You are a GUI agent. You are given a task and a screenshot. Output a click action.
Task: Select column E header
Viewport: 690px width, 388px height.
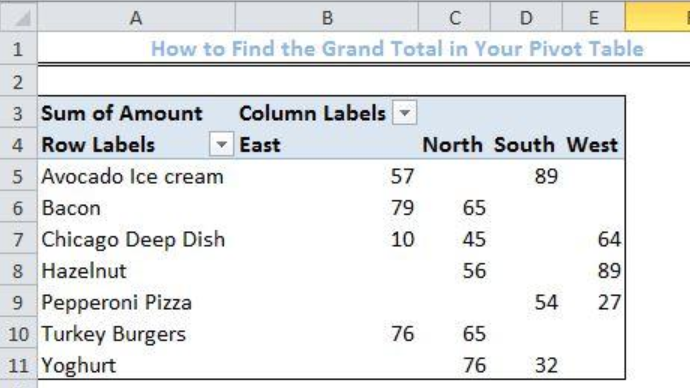[593, 17]
